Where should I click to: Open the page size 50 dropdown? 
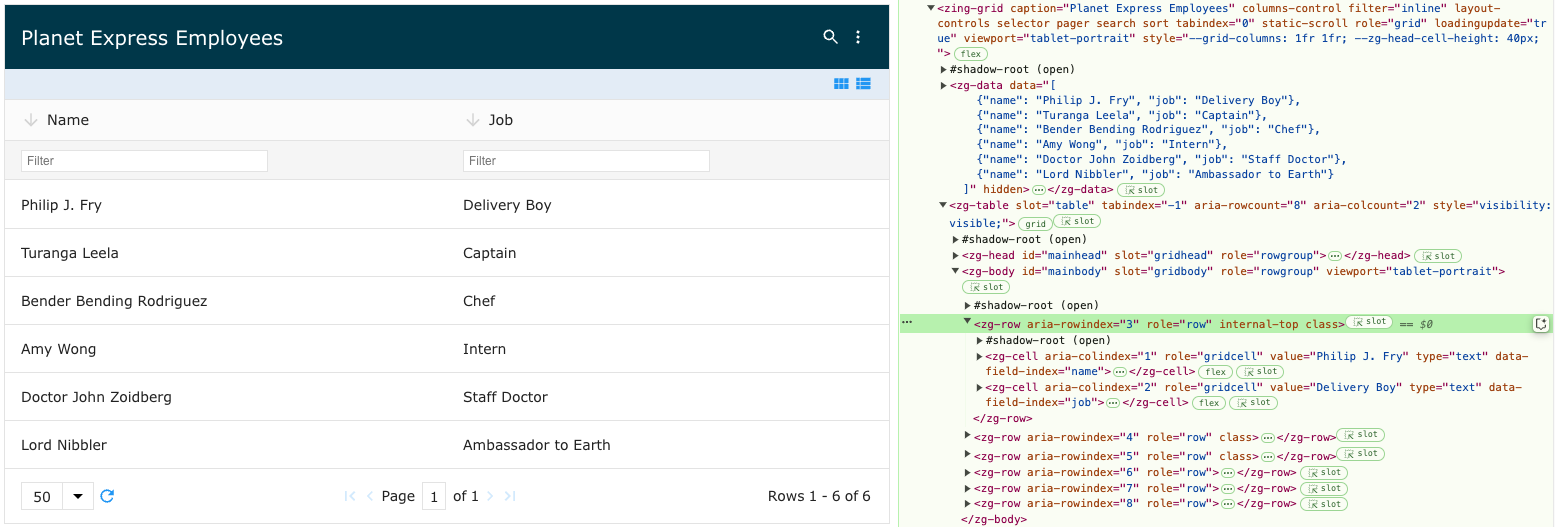point(57,496)
